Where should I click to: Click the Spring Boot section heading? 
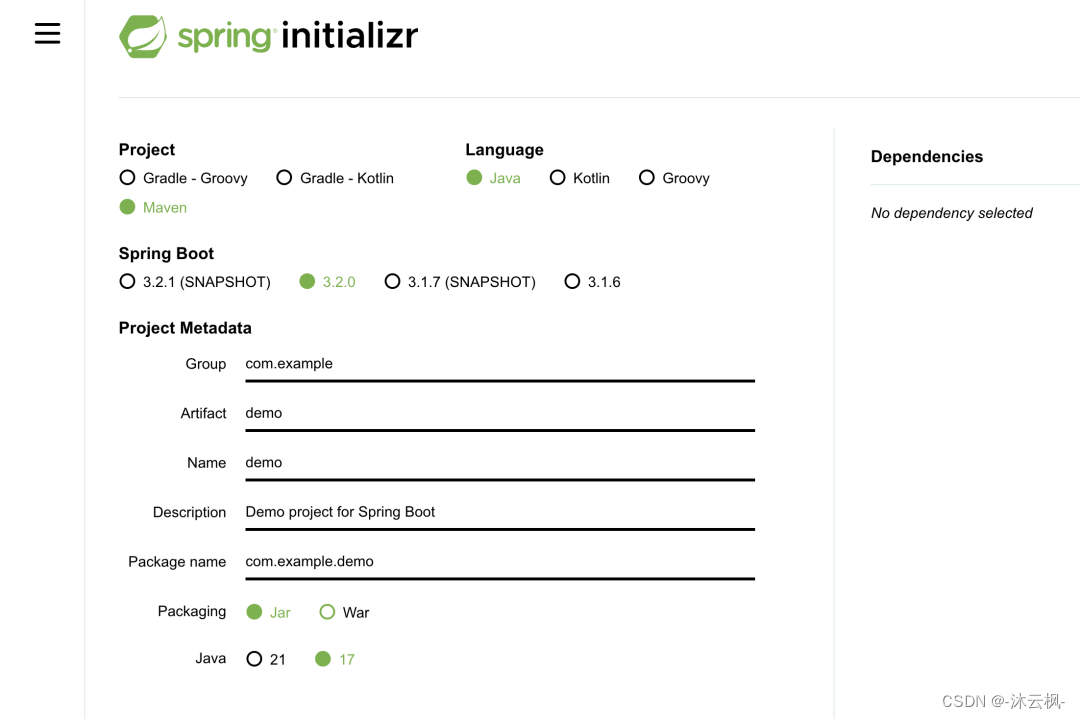(166, 253)
